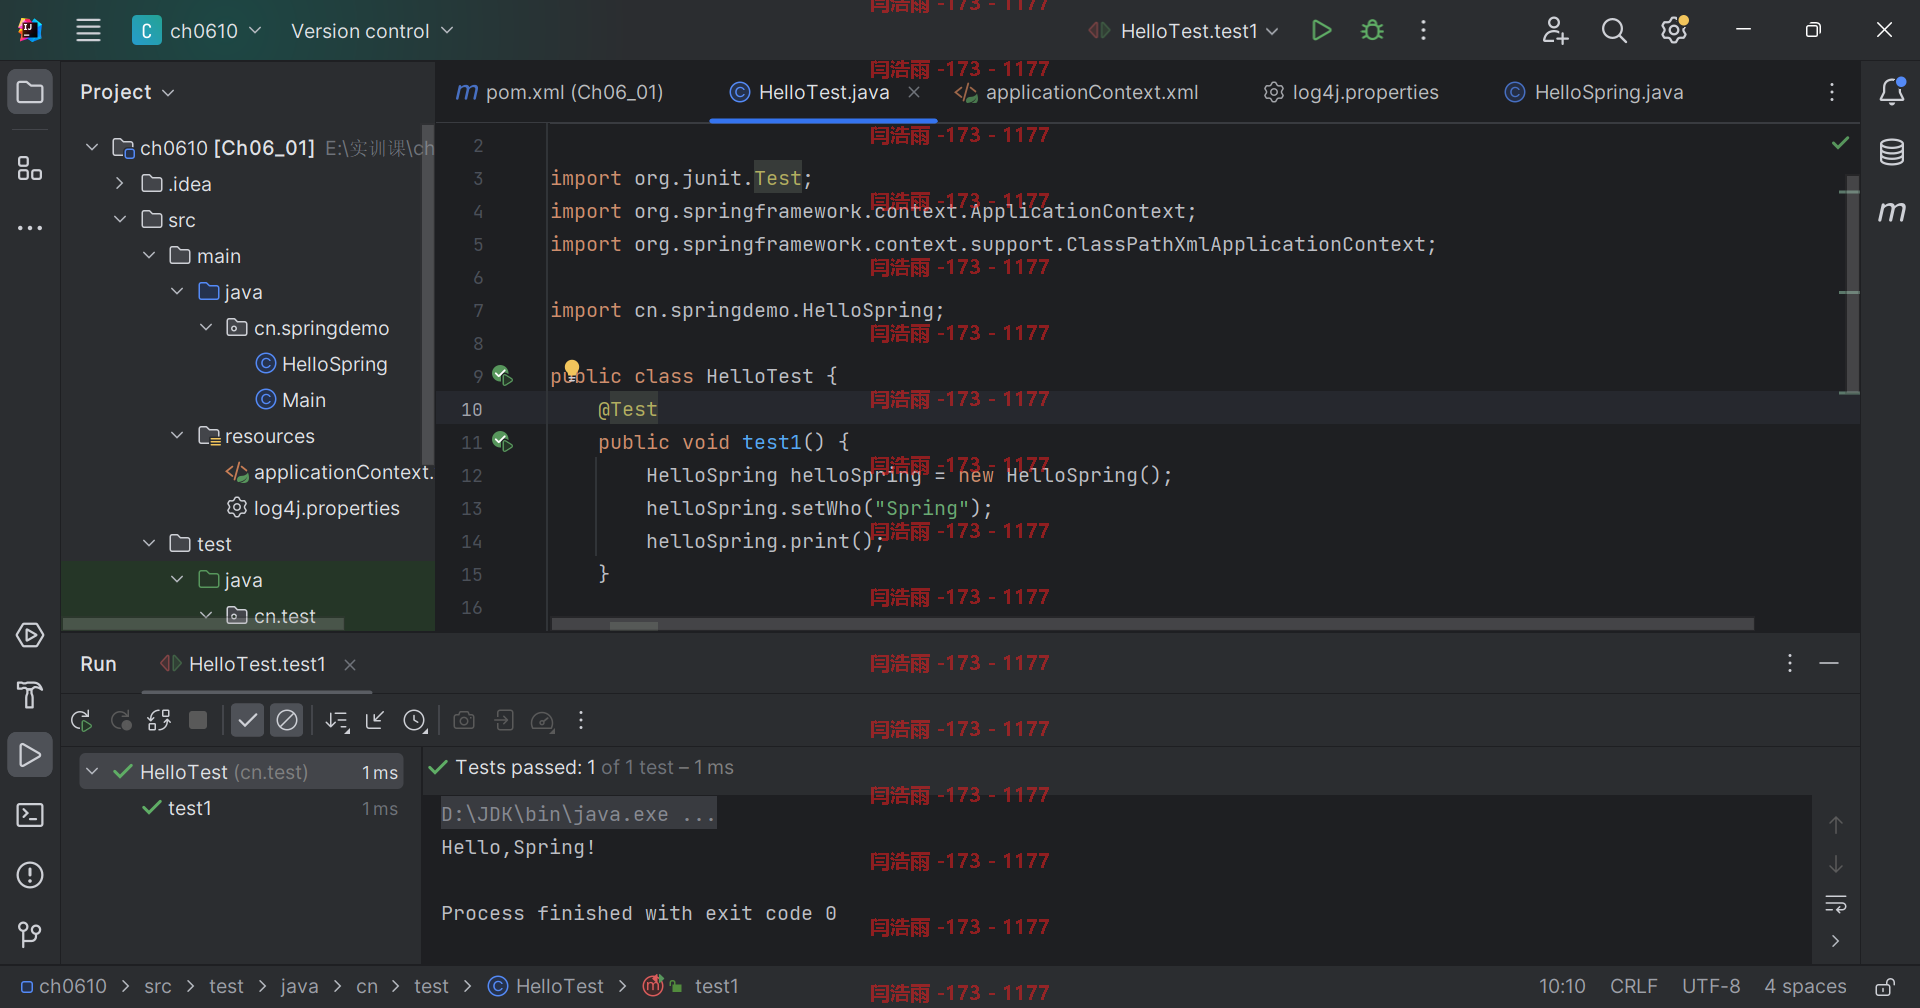Click the 10:10 caret position

pos(1562,986)
